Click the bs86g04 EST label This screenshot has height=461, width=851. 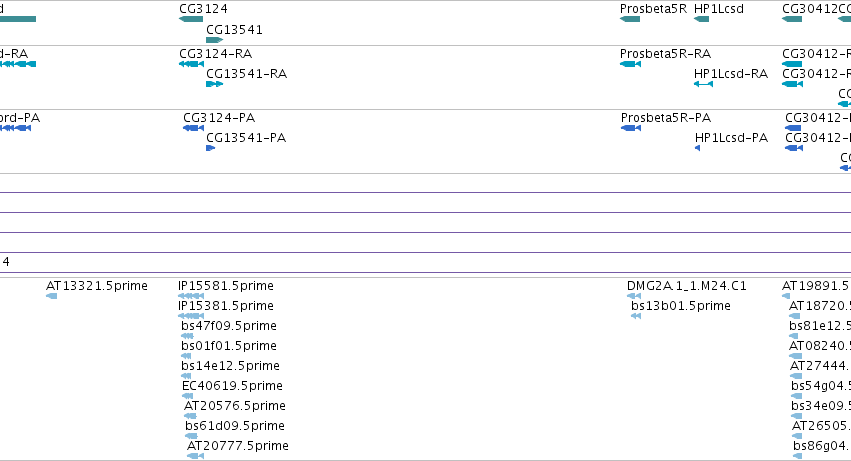(822, 446)
